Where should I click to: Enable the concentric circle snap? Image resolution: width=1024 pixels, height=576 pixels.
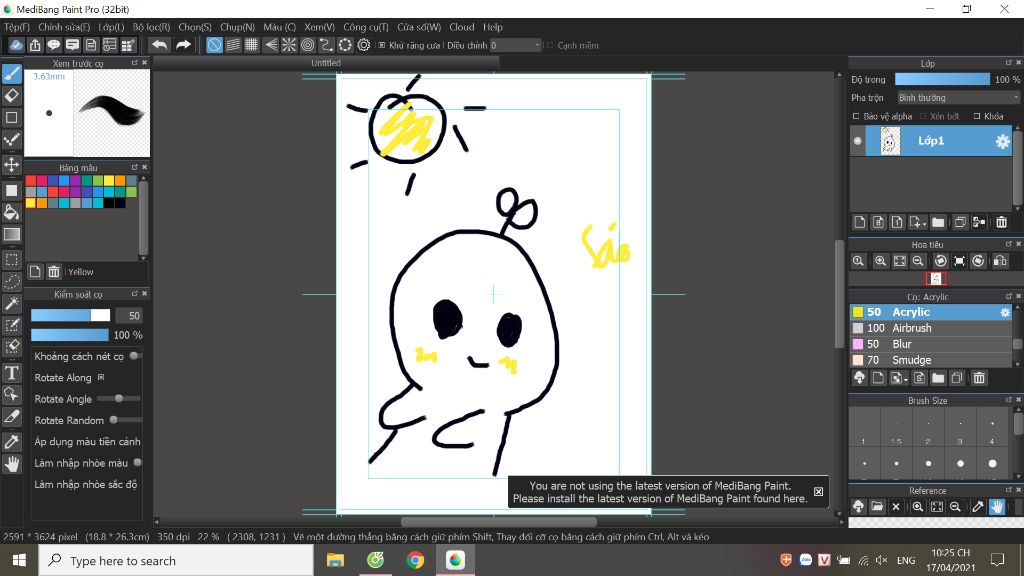pyautogui.click(x=308, y=45)
